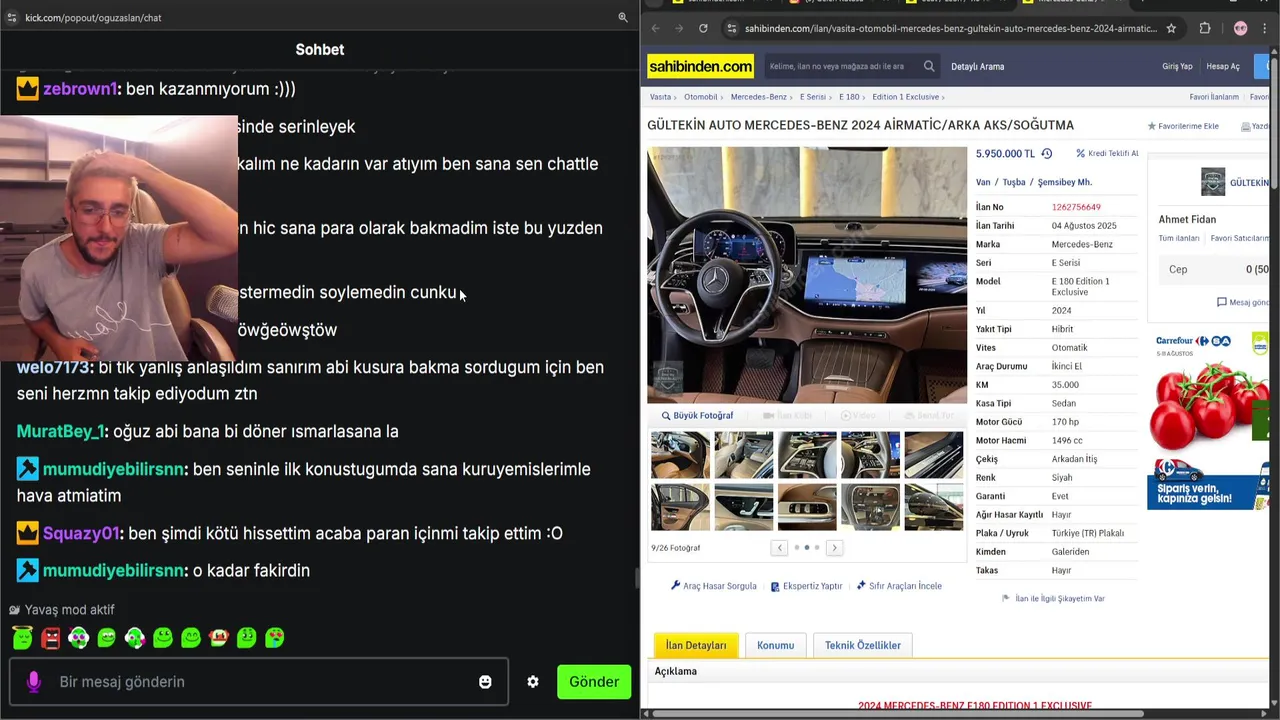Open the E Serisi breadcrumb
The height and width of the screenshot is (720, 1280).
(x=813, y=97)
